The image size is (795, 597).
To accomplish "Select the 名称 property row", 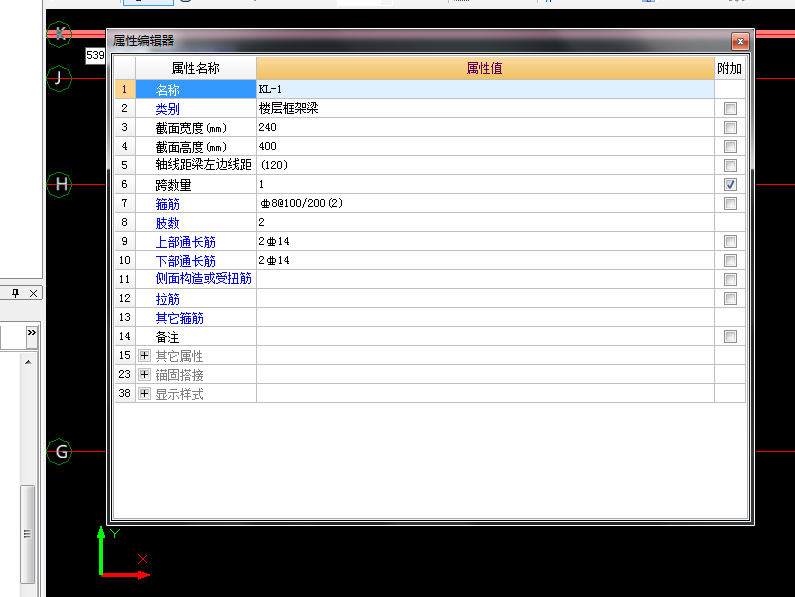I will tap(196, 89).
